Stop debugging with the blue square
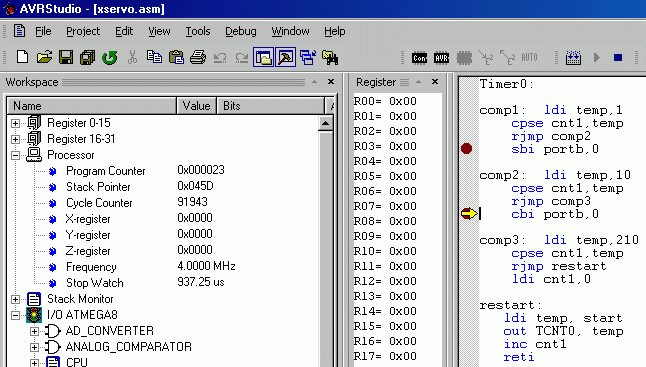 pyautogui.click(x=618, y=57)
